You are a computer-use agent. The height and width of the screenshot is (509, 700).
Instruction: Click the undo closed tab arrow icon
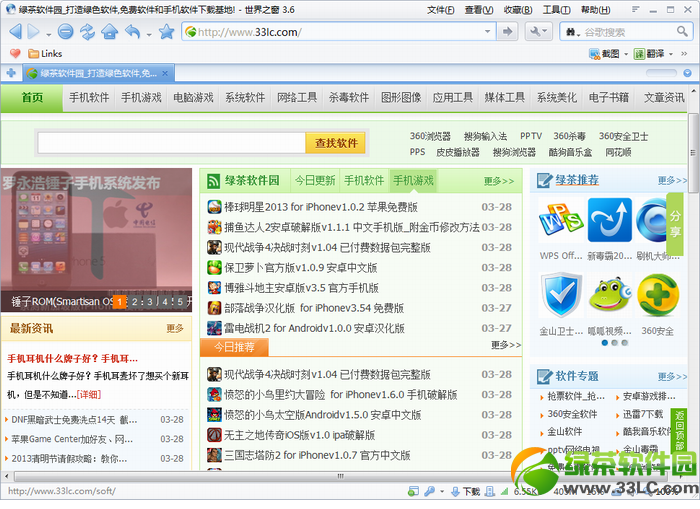[x=133, y=32]
